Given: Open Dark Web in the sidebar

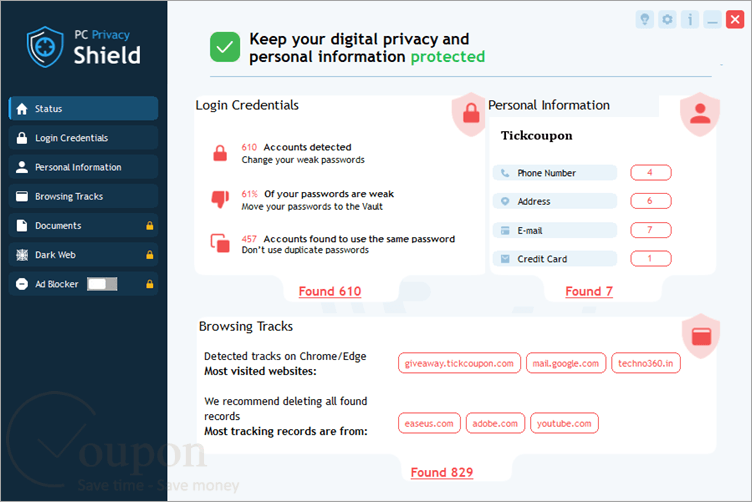Looking at the screenshot, I should pos(83,255).
